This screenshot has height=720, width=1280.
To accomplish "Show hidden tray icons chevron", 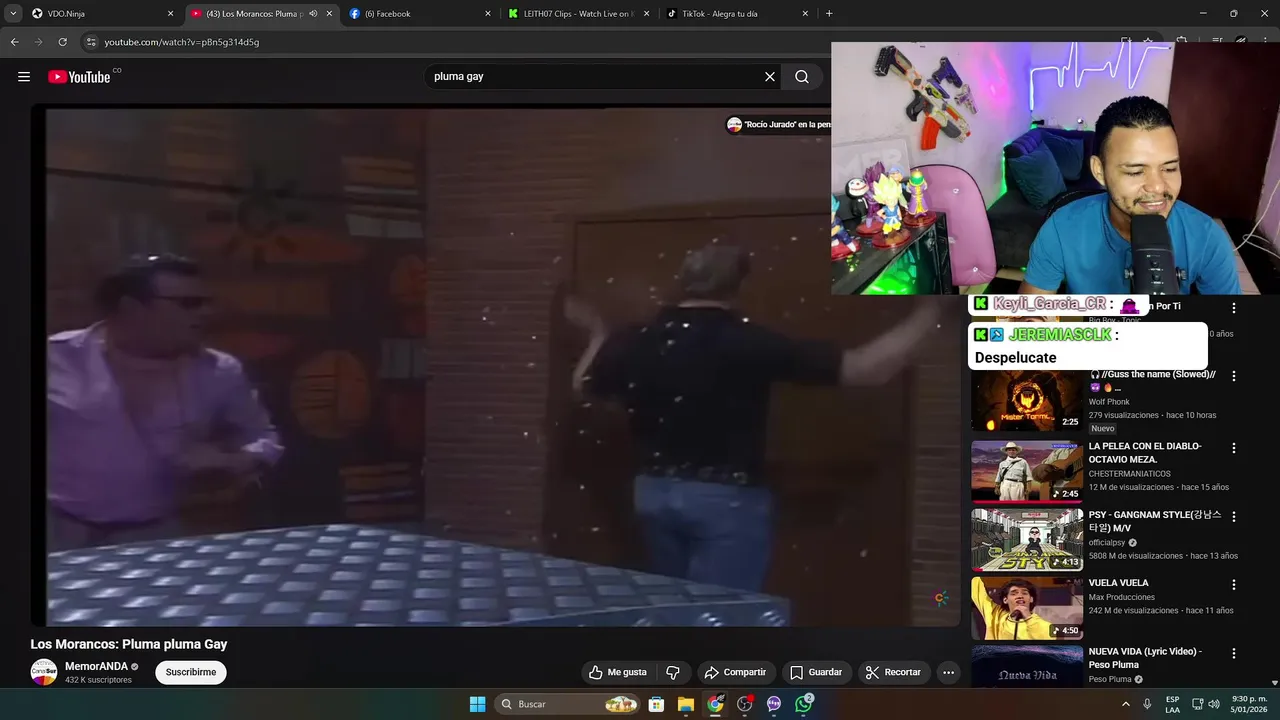I will coord(1125,704).
